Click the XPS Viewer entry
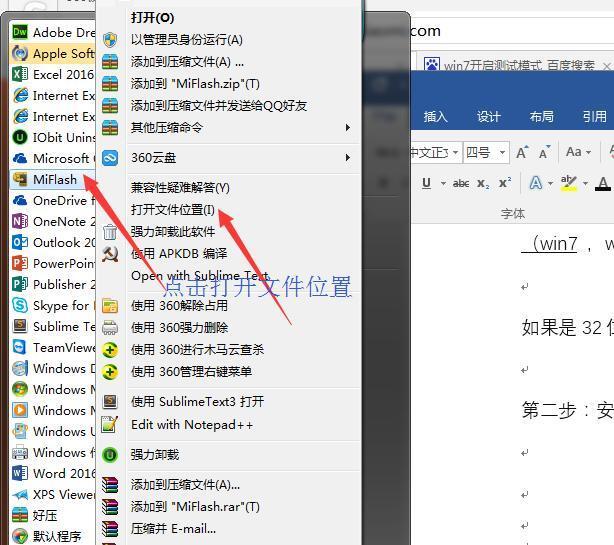This screenshot has width=614, height=545. [53, 494]
